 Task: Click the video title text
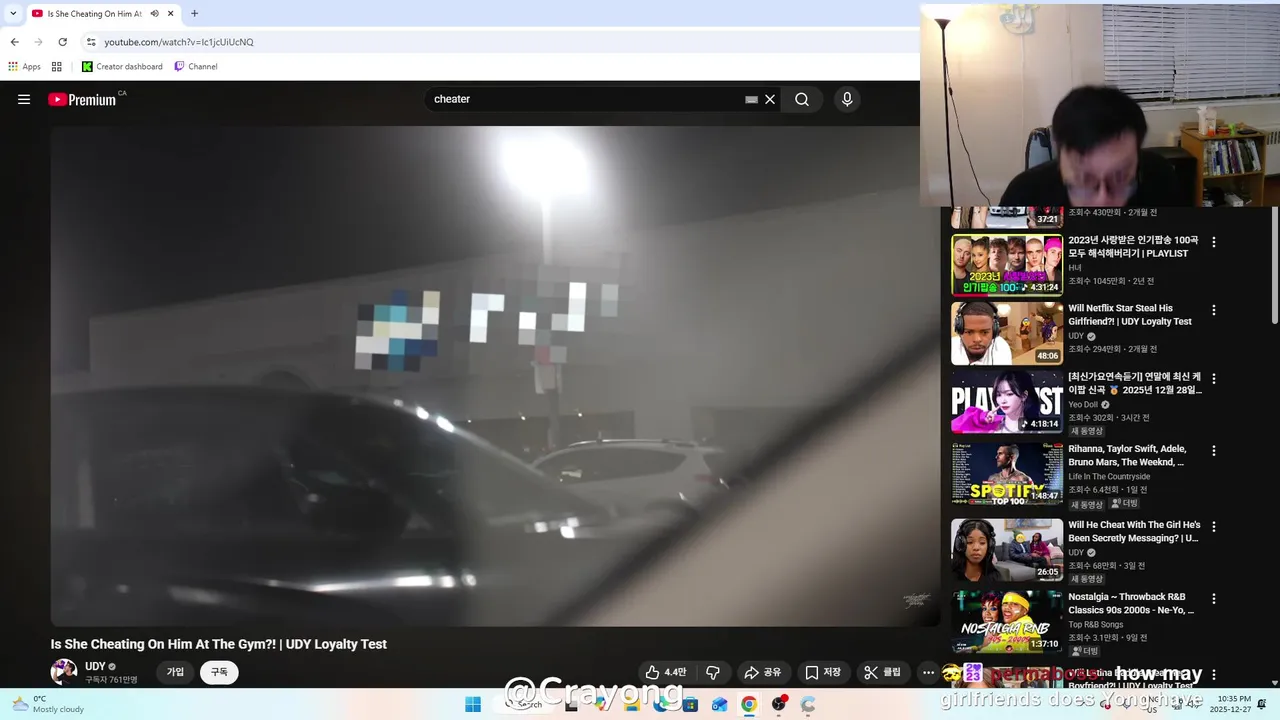[x=219, y=644]
